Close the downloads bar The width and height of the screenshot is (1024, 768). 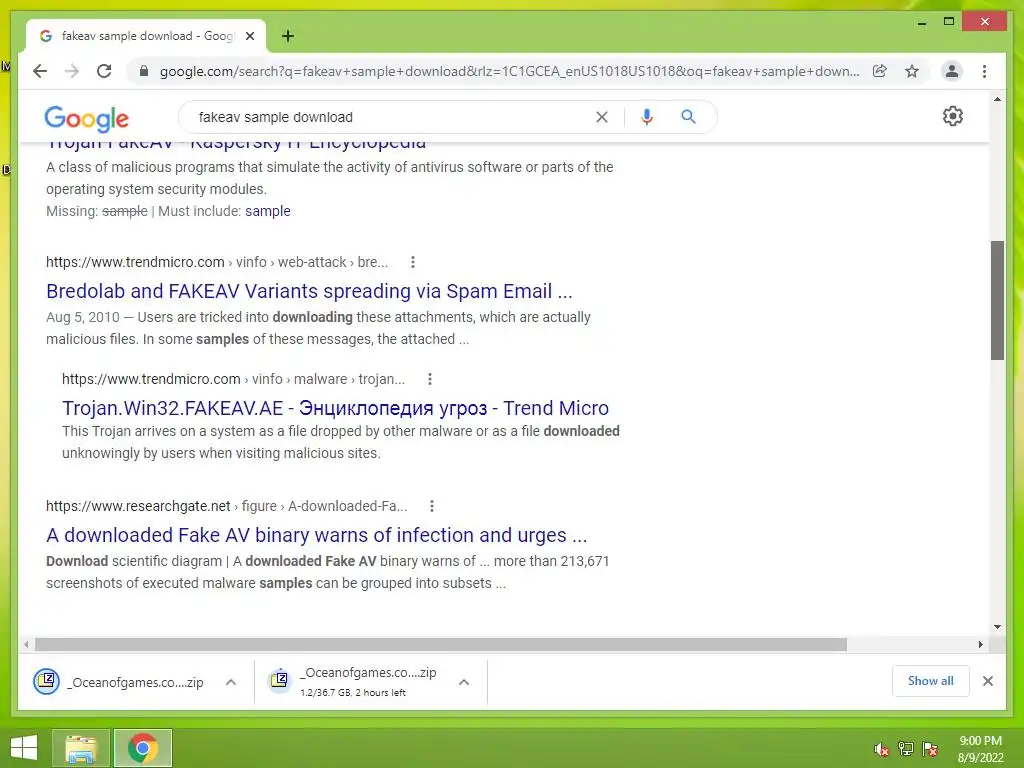click(x=987, y=681)
